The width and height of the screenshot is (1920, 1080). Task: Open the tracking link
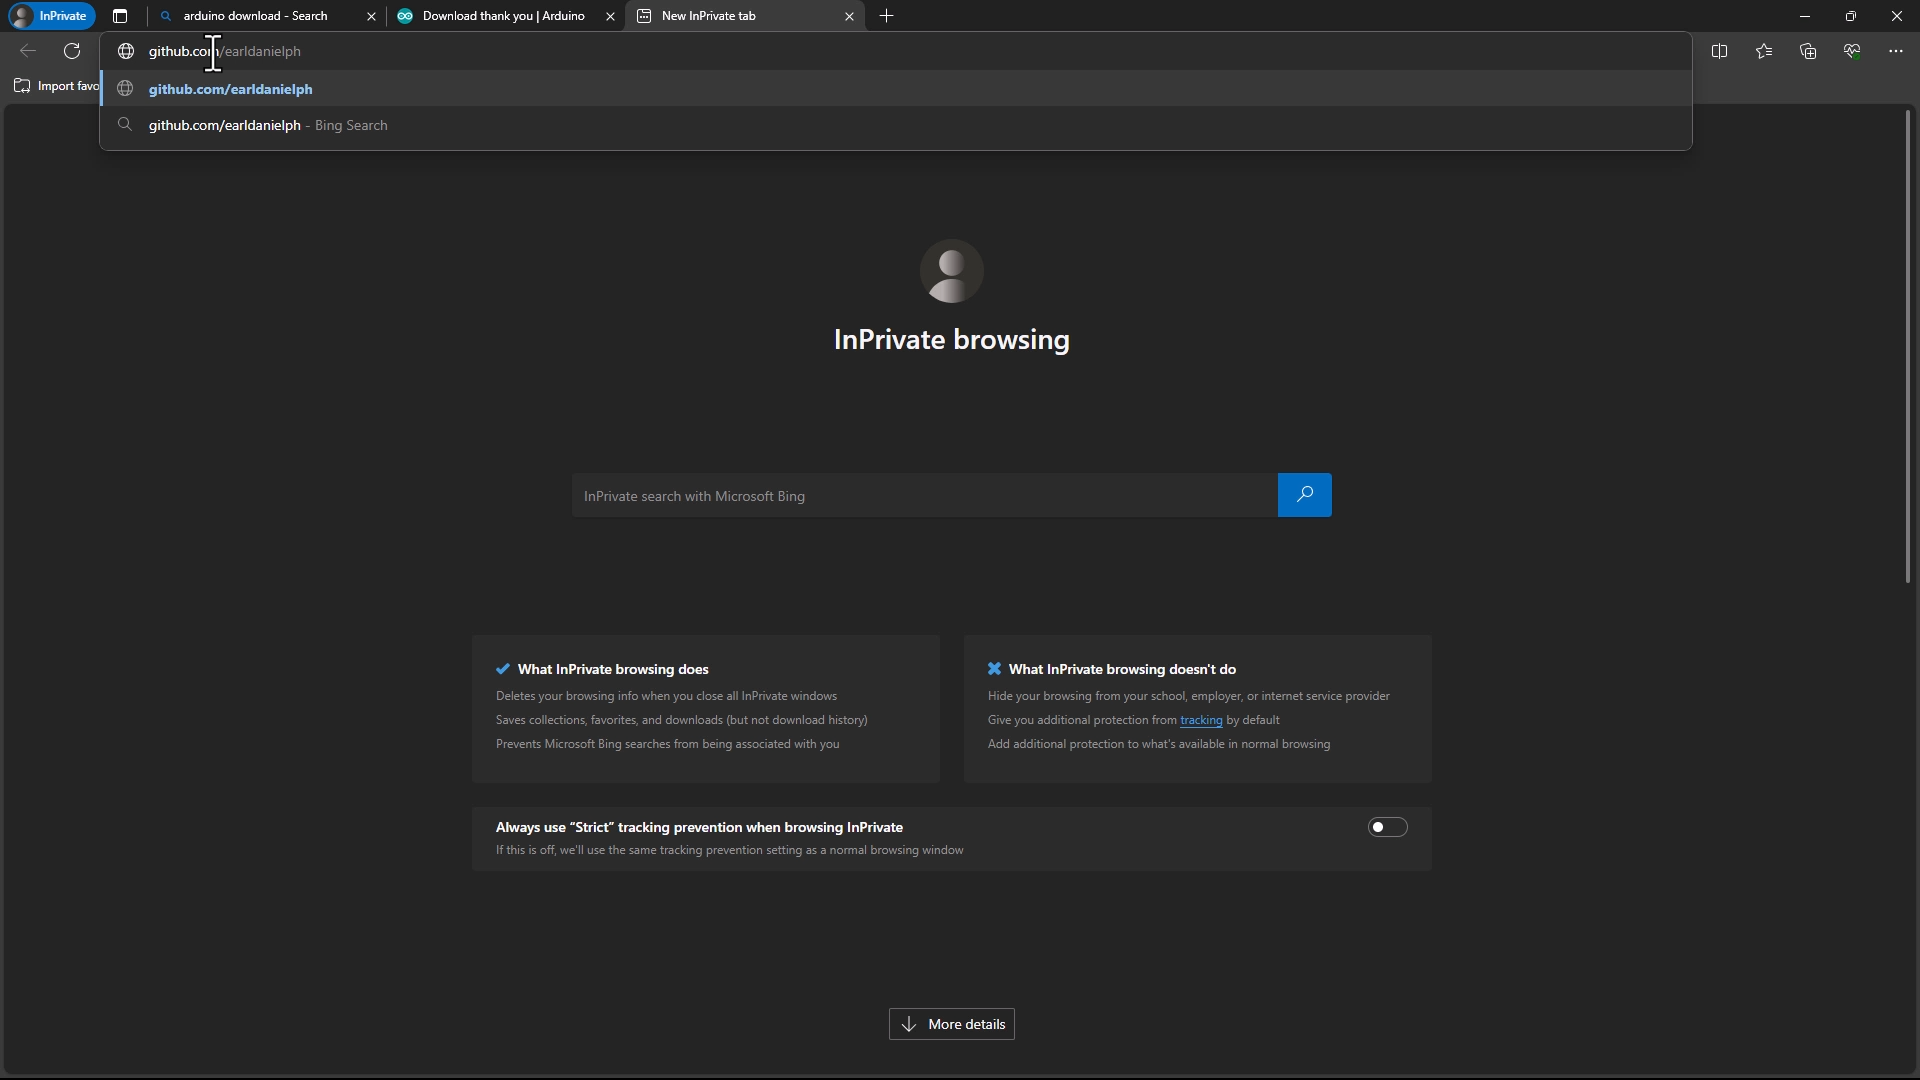(1201, 720)
